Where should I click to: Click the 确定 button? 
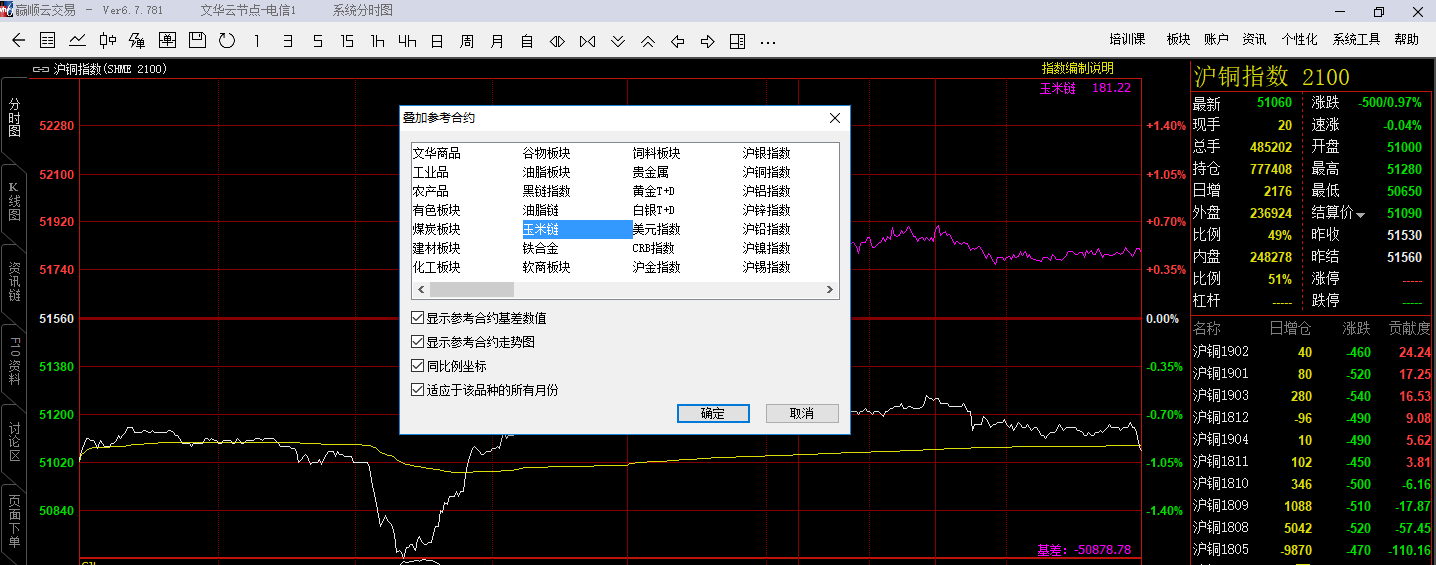(x=713, y=413)
